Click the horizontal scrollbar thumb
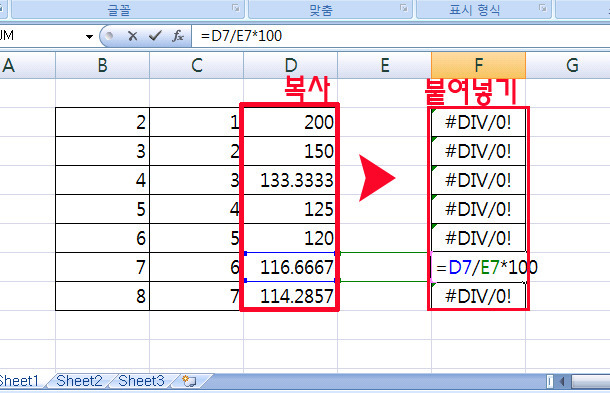The image size is (610, 393). [591, 381]
